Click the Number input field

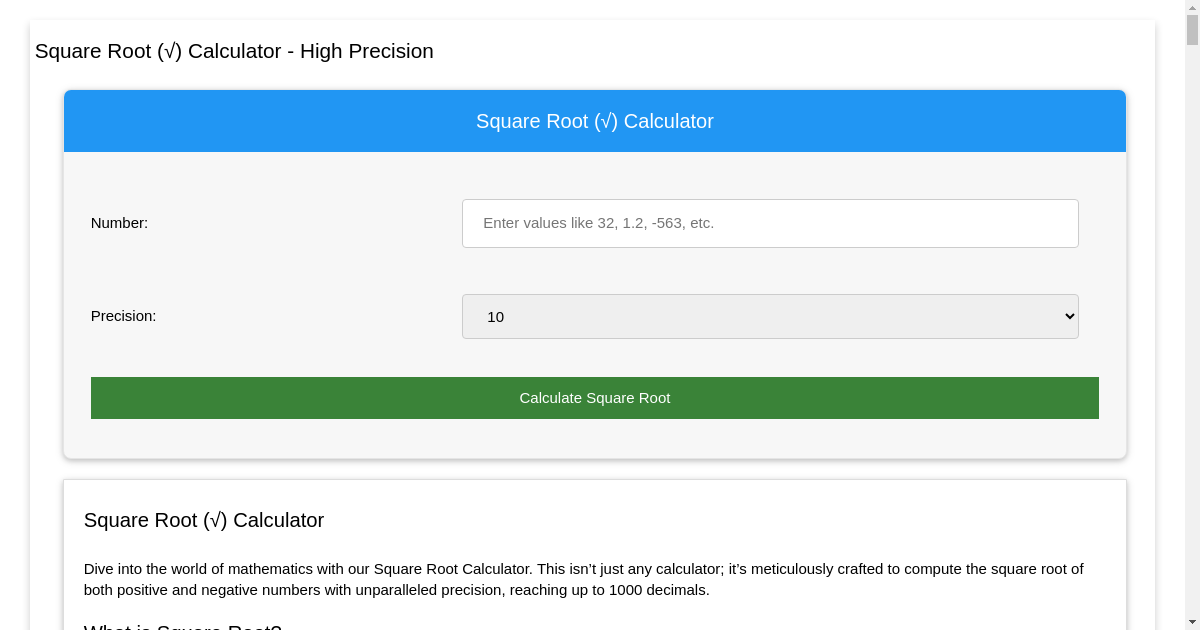[770, 223]
